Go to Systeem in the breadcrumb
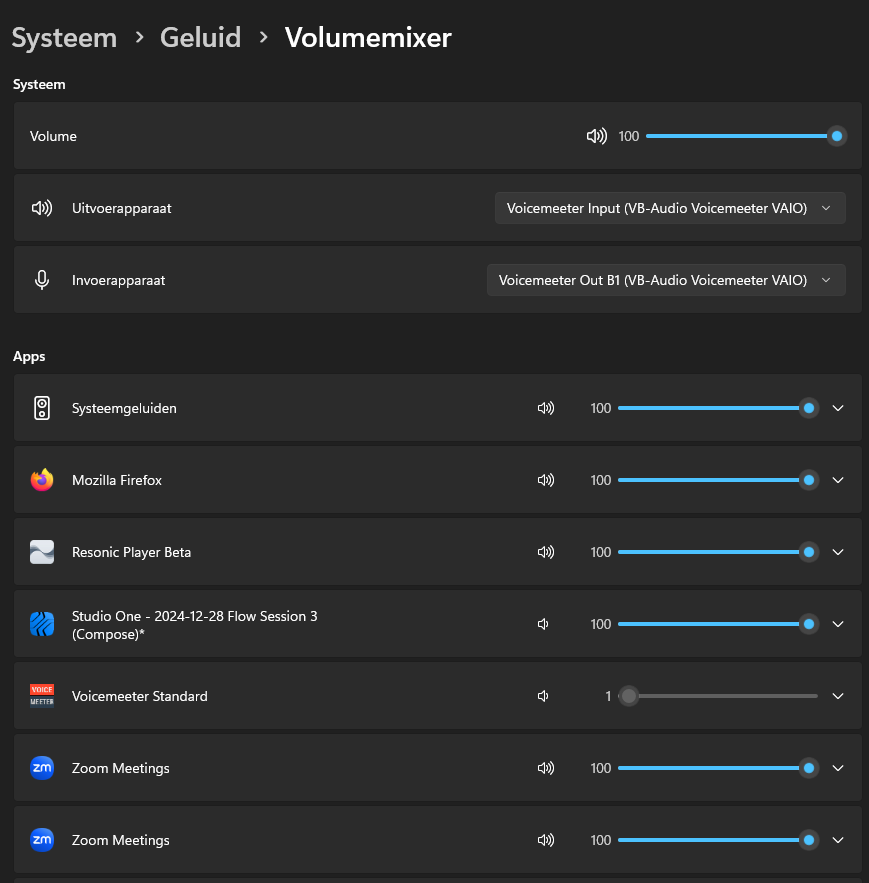The height and width of the screenshot is (883, 869). pos(64,38)
